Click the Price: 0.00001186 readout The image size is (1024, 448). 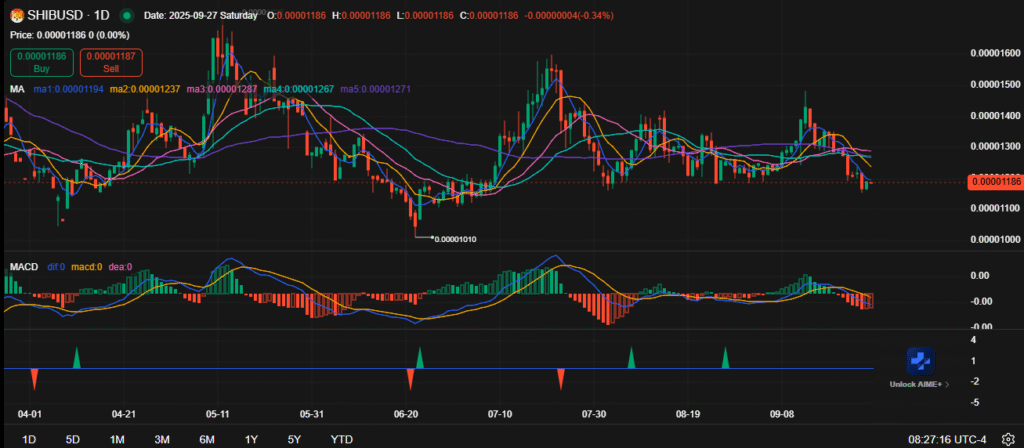[69, 34]
